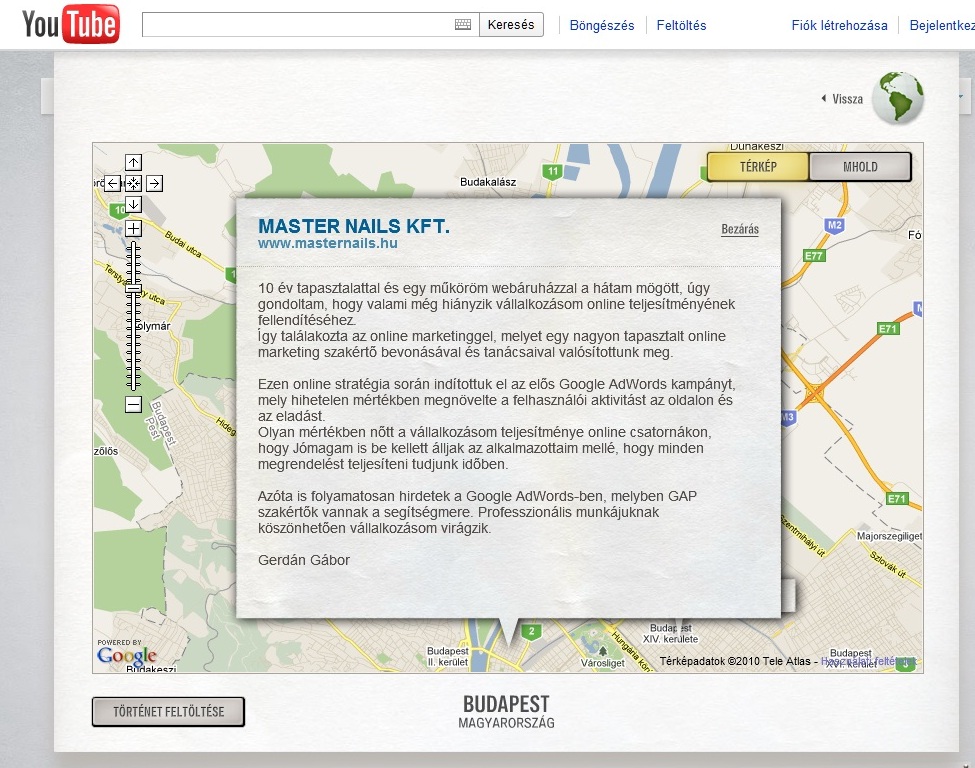Open the on-screen keyboard icon in search

coord(462,25)
